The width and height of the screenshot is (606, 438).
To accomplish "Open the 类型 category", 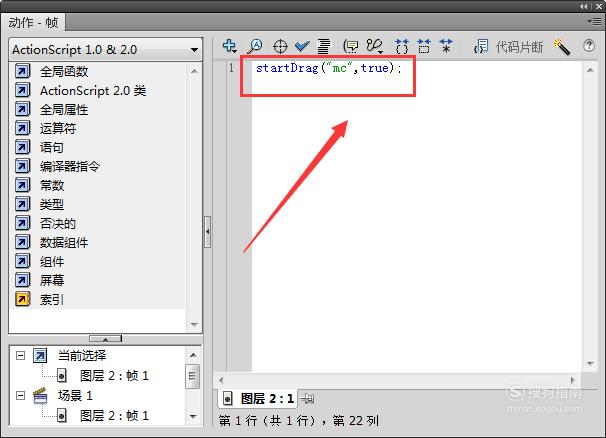I will (x=52, y=205).
